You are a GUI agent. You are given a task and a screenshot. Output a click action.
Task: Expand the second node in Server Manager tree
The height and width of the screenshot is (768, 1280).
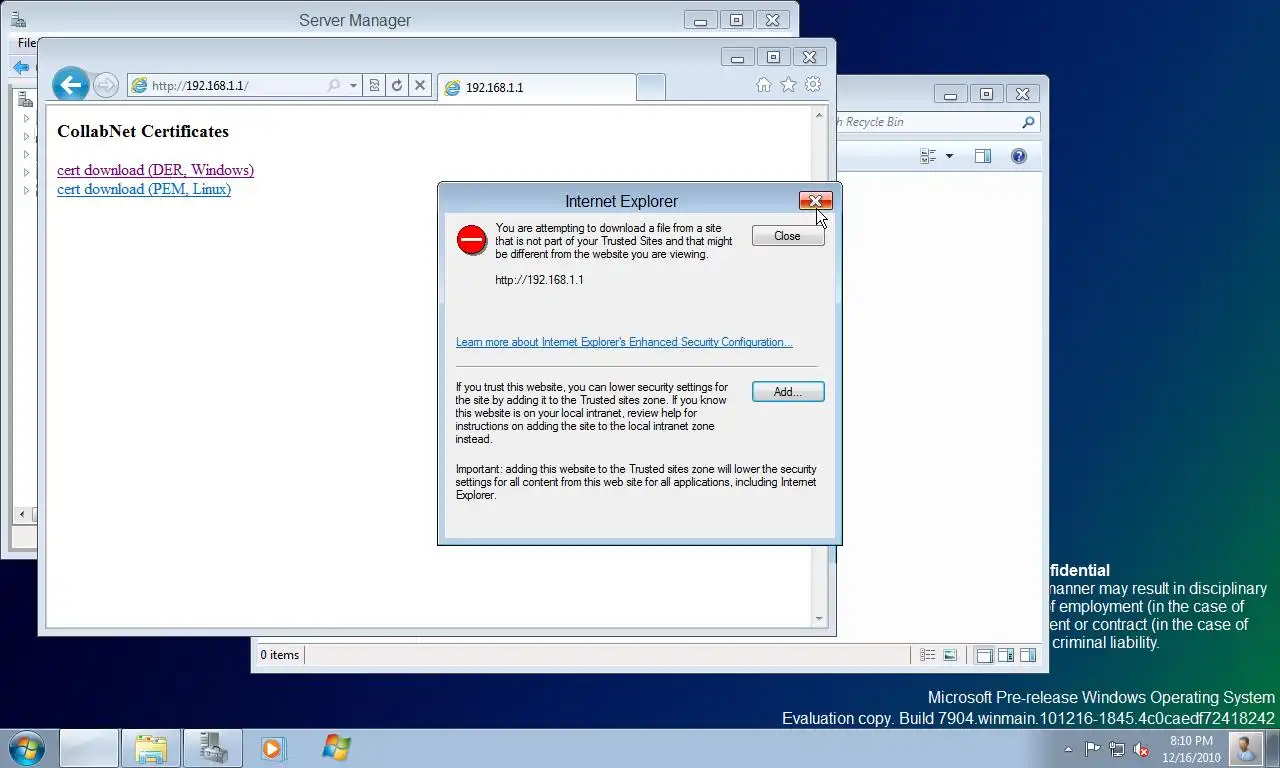point(27,137)
